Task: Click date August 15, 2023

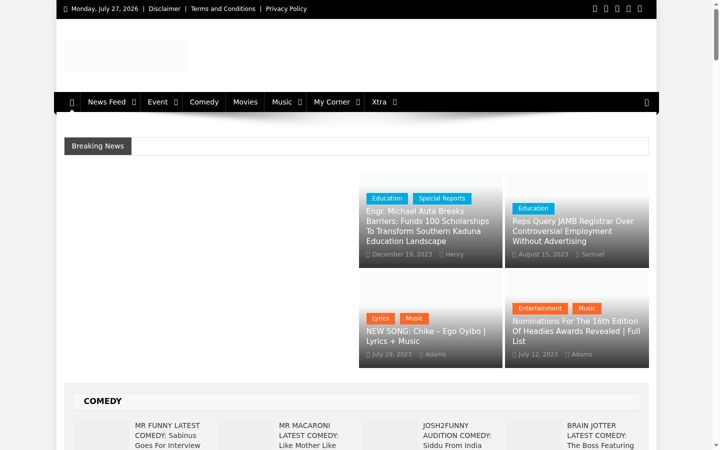Action: pos(543,254)
